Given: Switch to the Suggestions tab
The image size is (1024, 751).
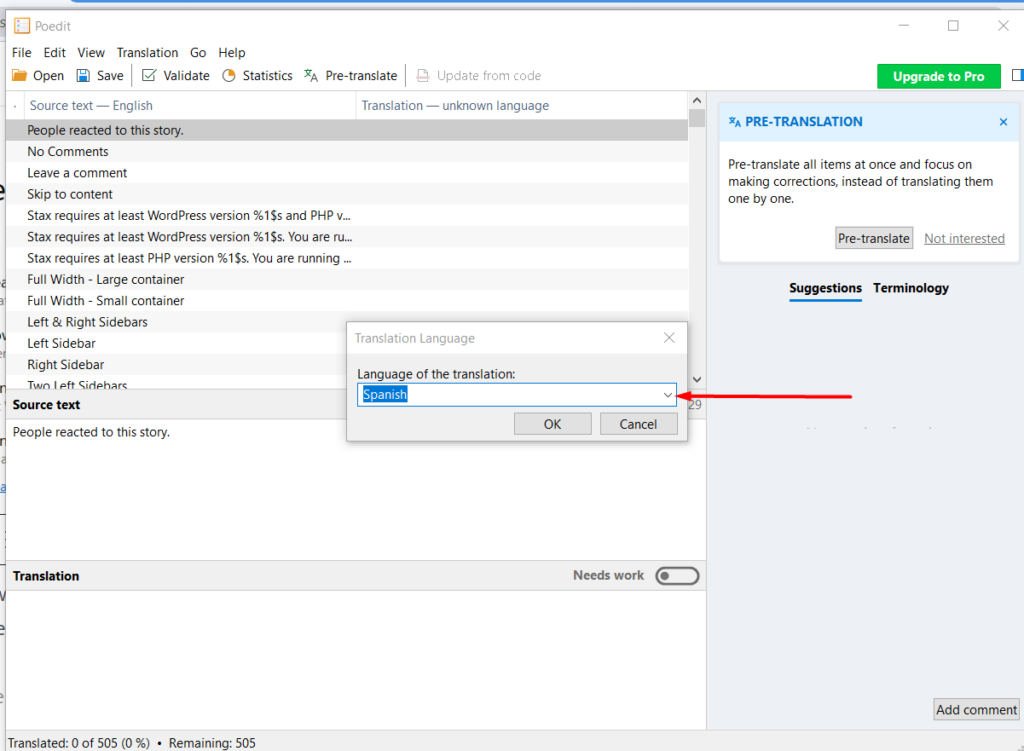Looking at the screenshot, I should [825, 288].
